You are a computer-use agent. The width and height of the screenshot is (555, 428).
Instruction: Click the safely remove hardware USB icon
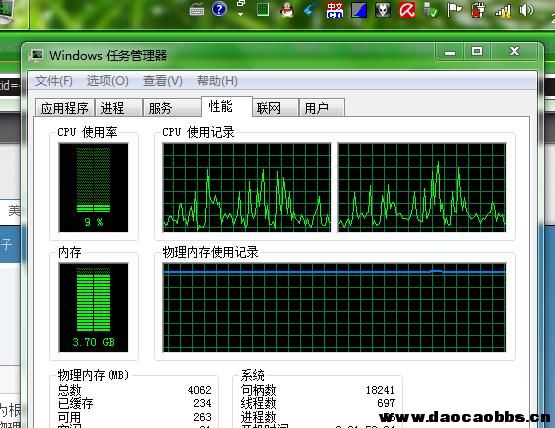[431, 10]
